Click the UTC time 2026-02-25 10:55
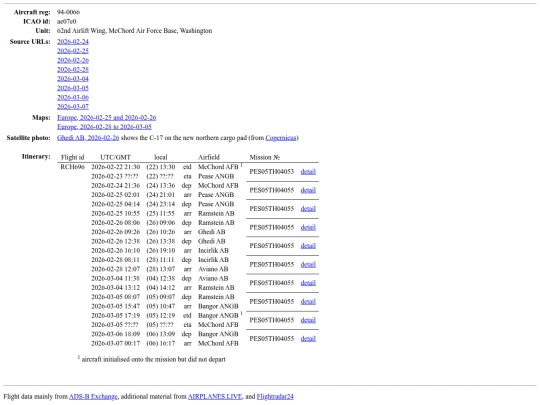The height and width of the screenshot is (405, 540). click(x=115, y=214)
